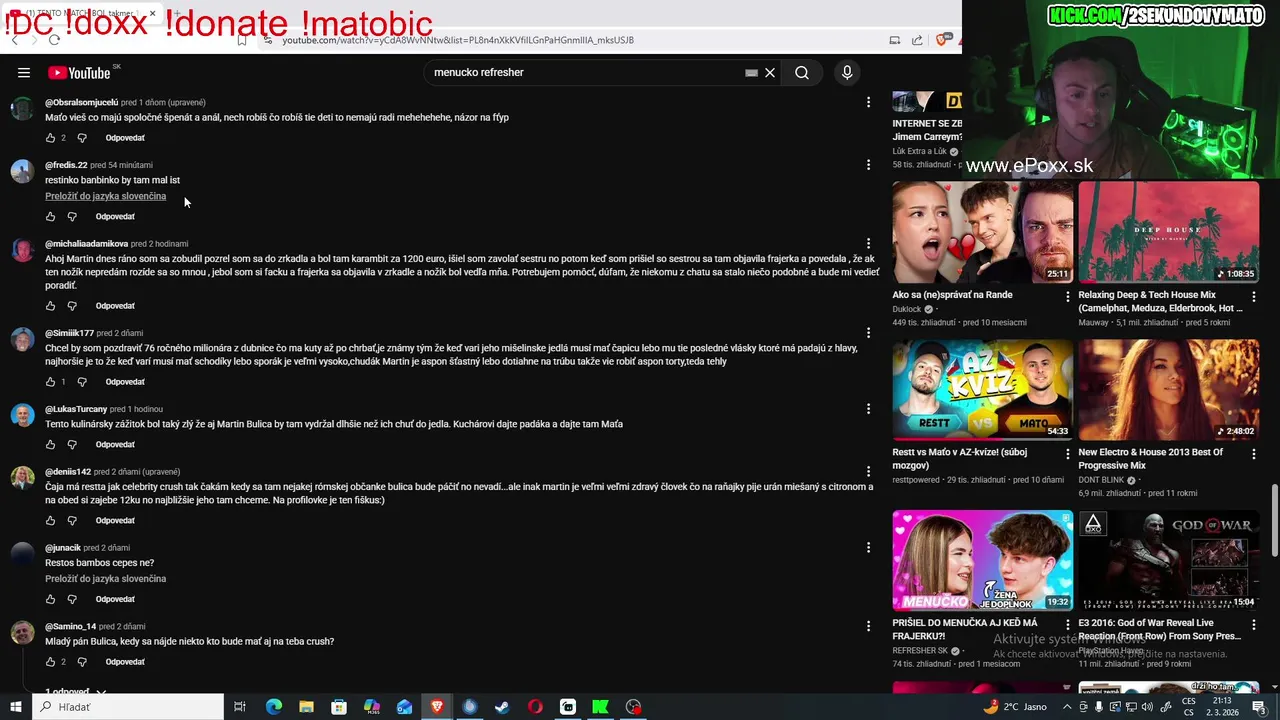Viewport: 1280px width, 720px height.
Task: Open the Relaxing Deep House mix thumbnail
Action: (x=1168, y=232)
